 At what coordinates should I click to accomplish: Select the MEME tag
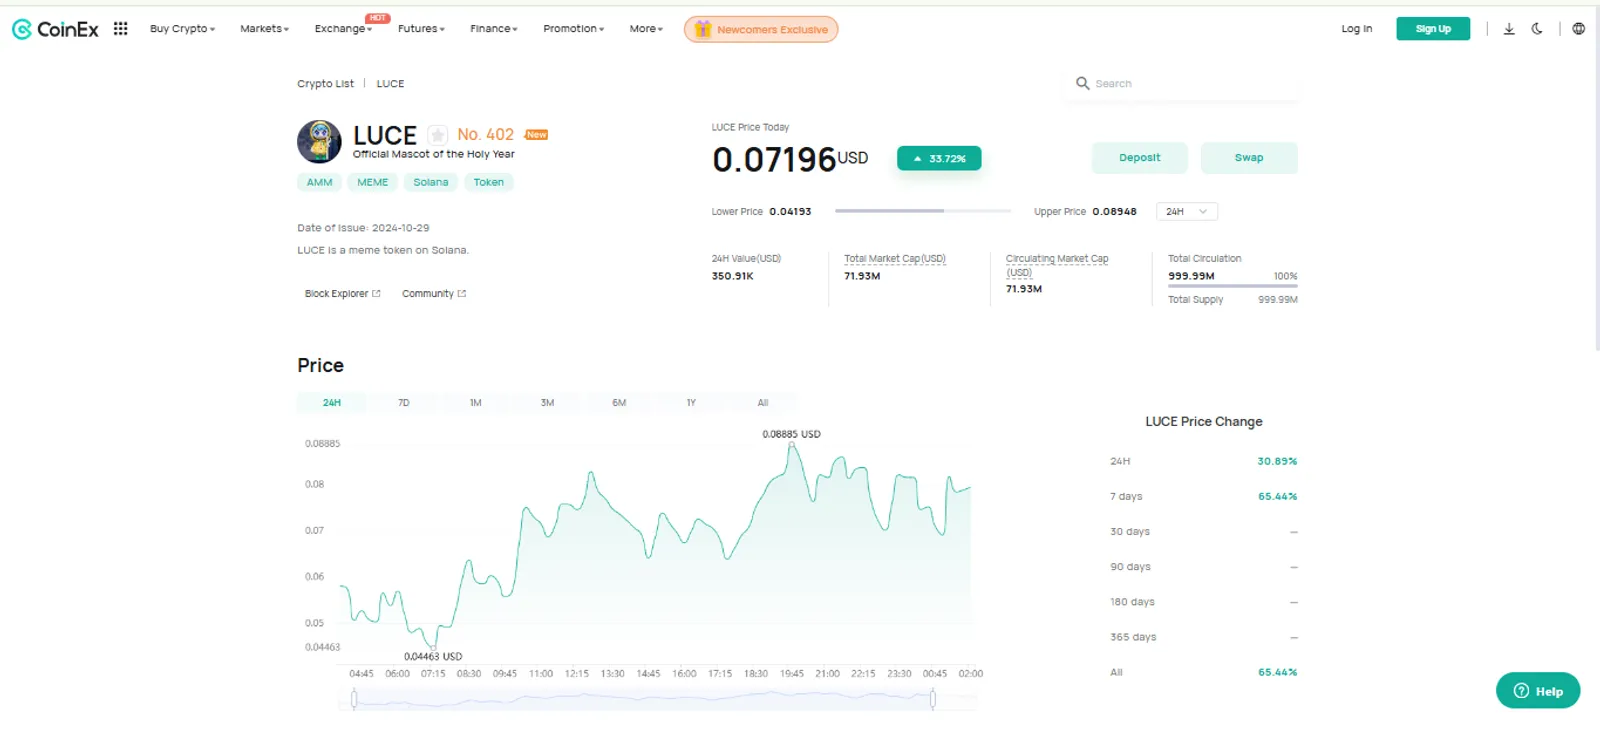[x=373, y=182]
